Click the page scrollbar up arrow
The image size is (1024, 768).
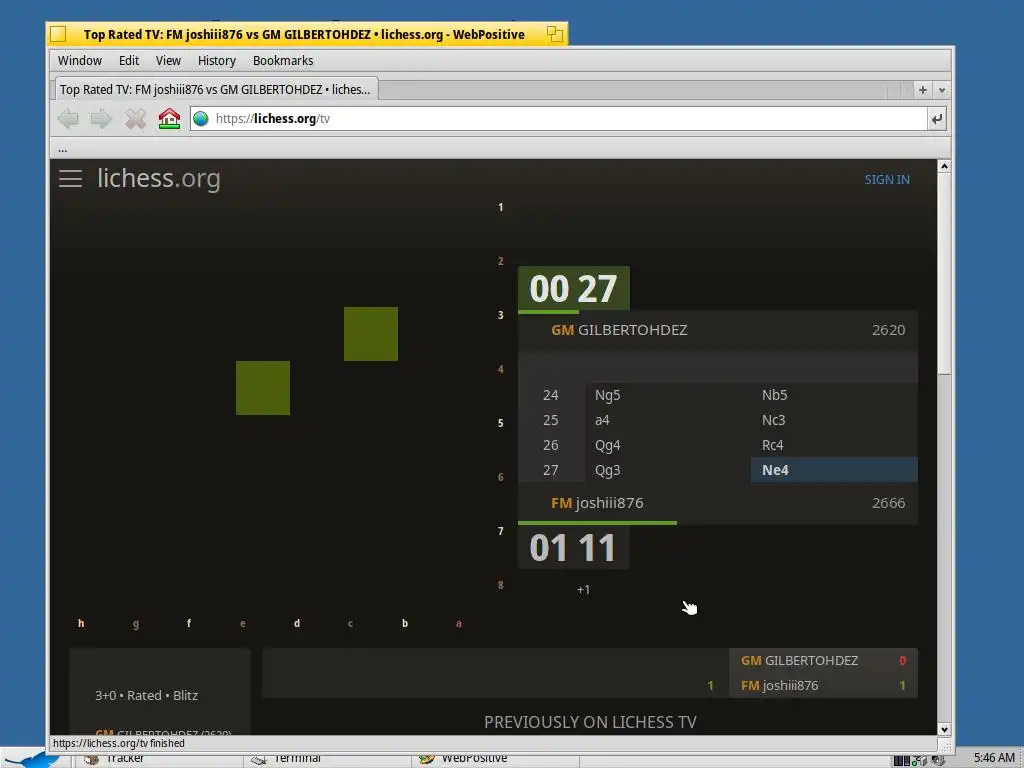click(x=944, y=167)
